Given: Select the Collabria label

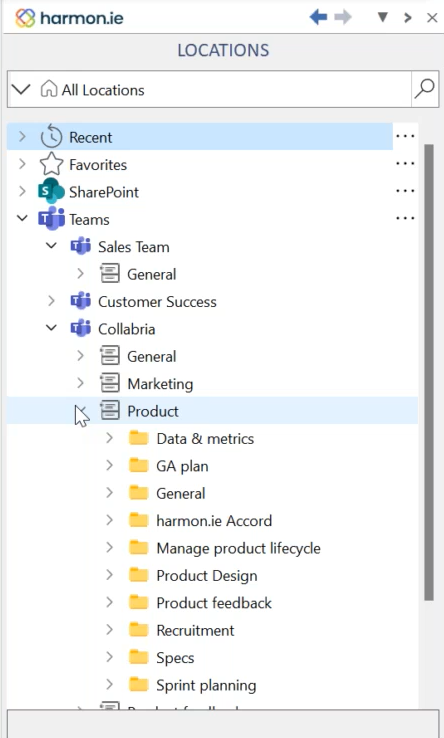Looking at the screenshot, I should coord(126,329).
